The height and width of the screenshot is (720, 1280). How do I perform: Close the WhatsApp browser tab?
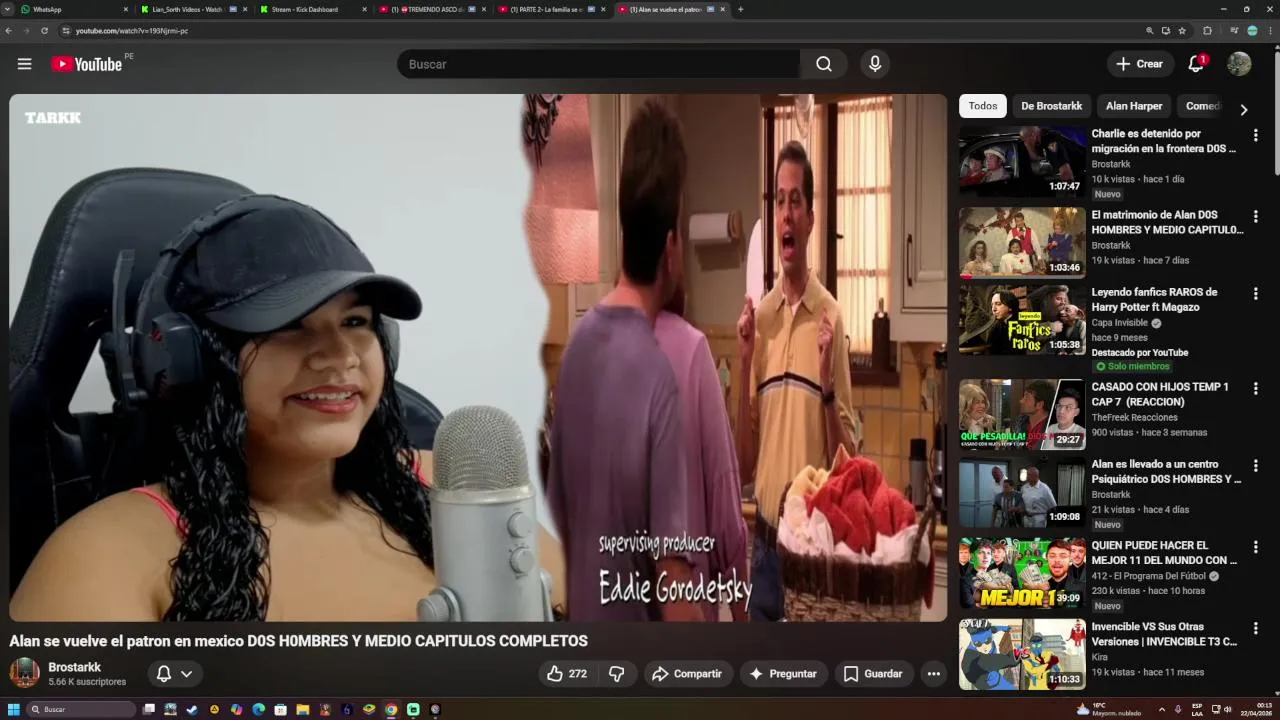126,9
